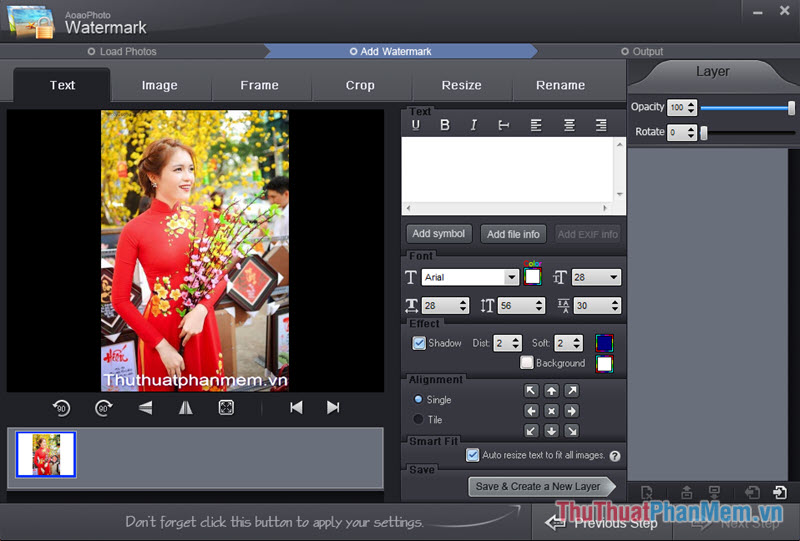
Task: Go to Load Photos step
Action: [x=122, y=52]
